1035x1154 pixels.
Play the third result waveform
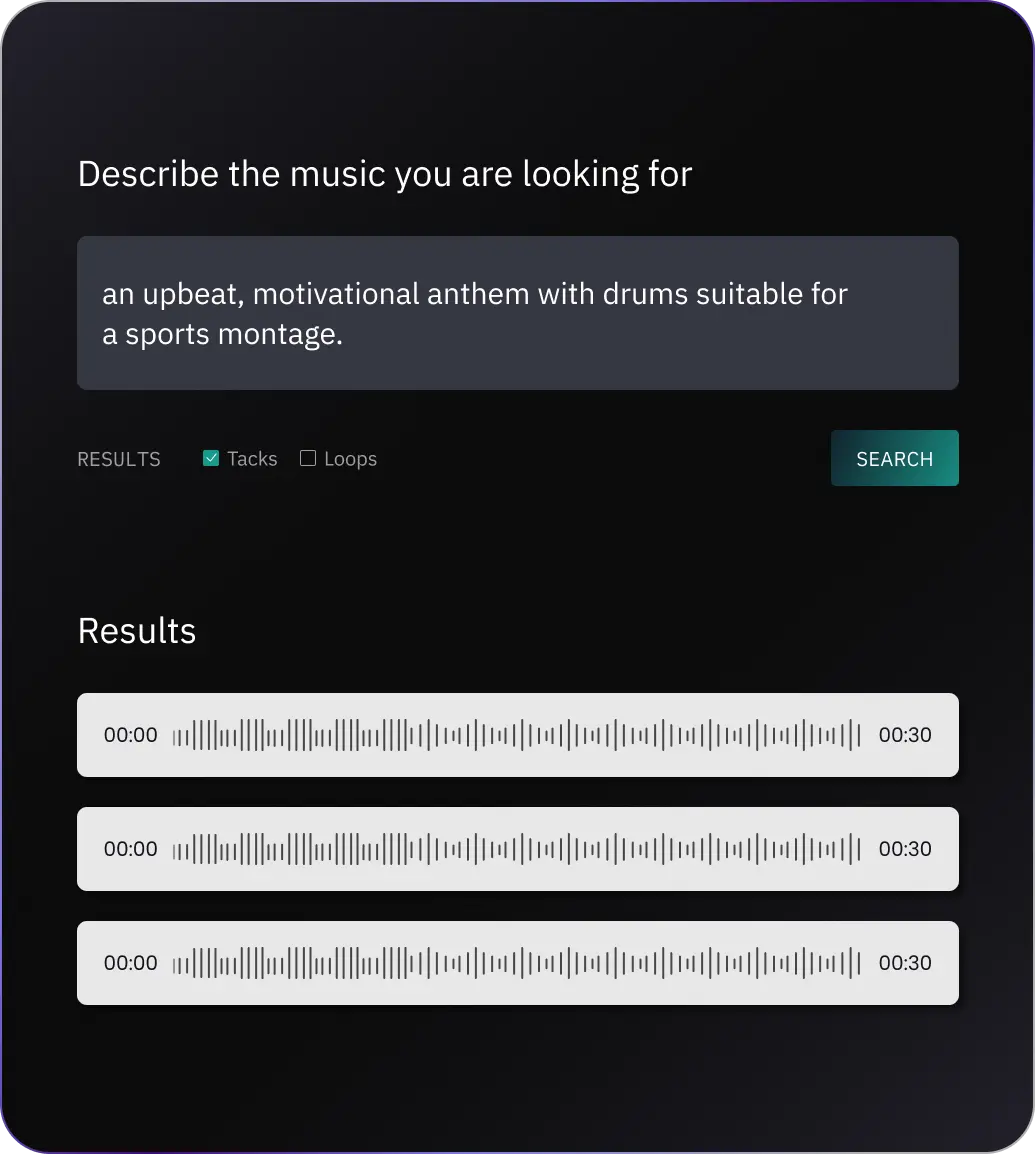[x=515, y=963]
